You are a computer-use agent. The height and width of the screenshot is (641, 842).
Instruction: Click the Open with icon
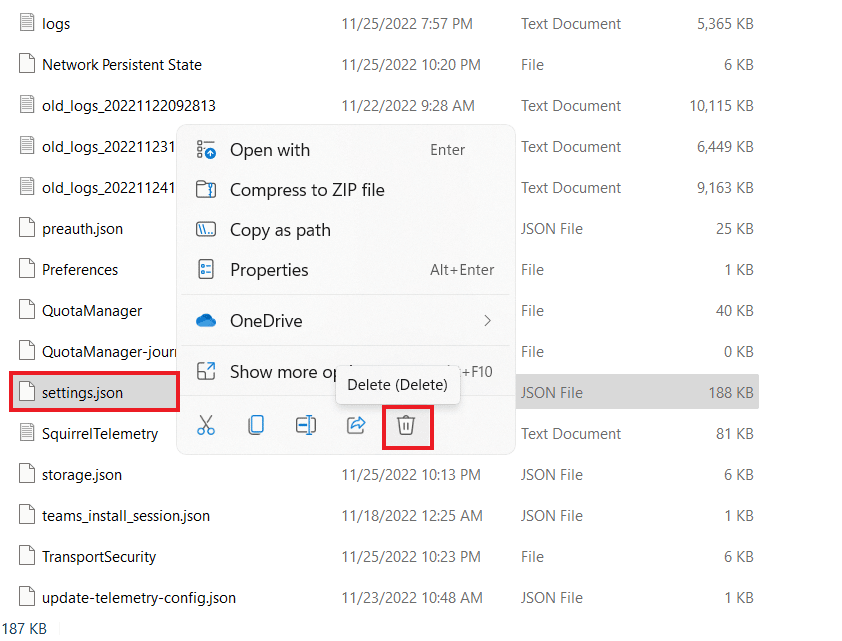[x=206, y=150]
